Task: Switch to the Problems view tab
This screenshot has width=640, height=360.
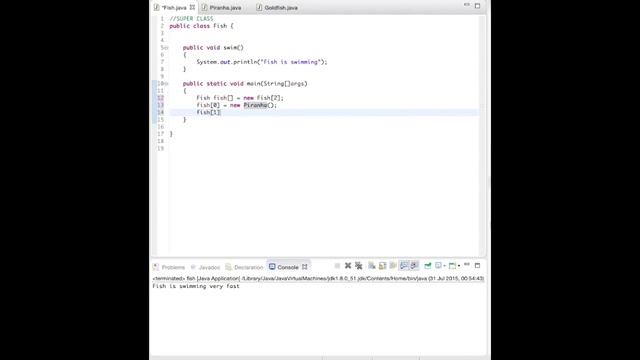Action: 173,267
